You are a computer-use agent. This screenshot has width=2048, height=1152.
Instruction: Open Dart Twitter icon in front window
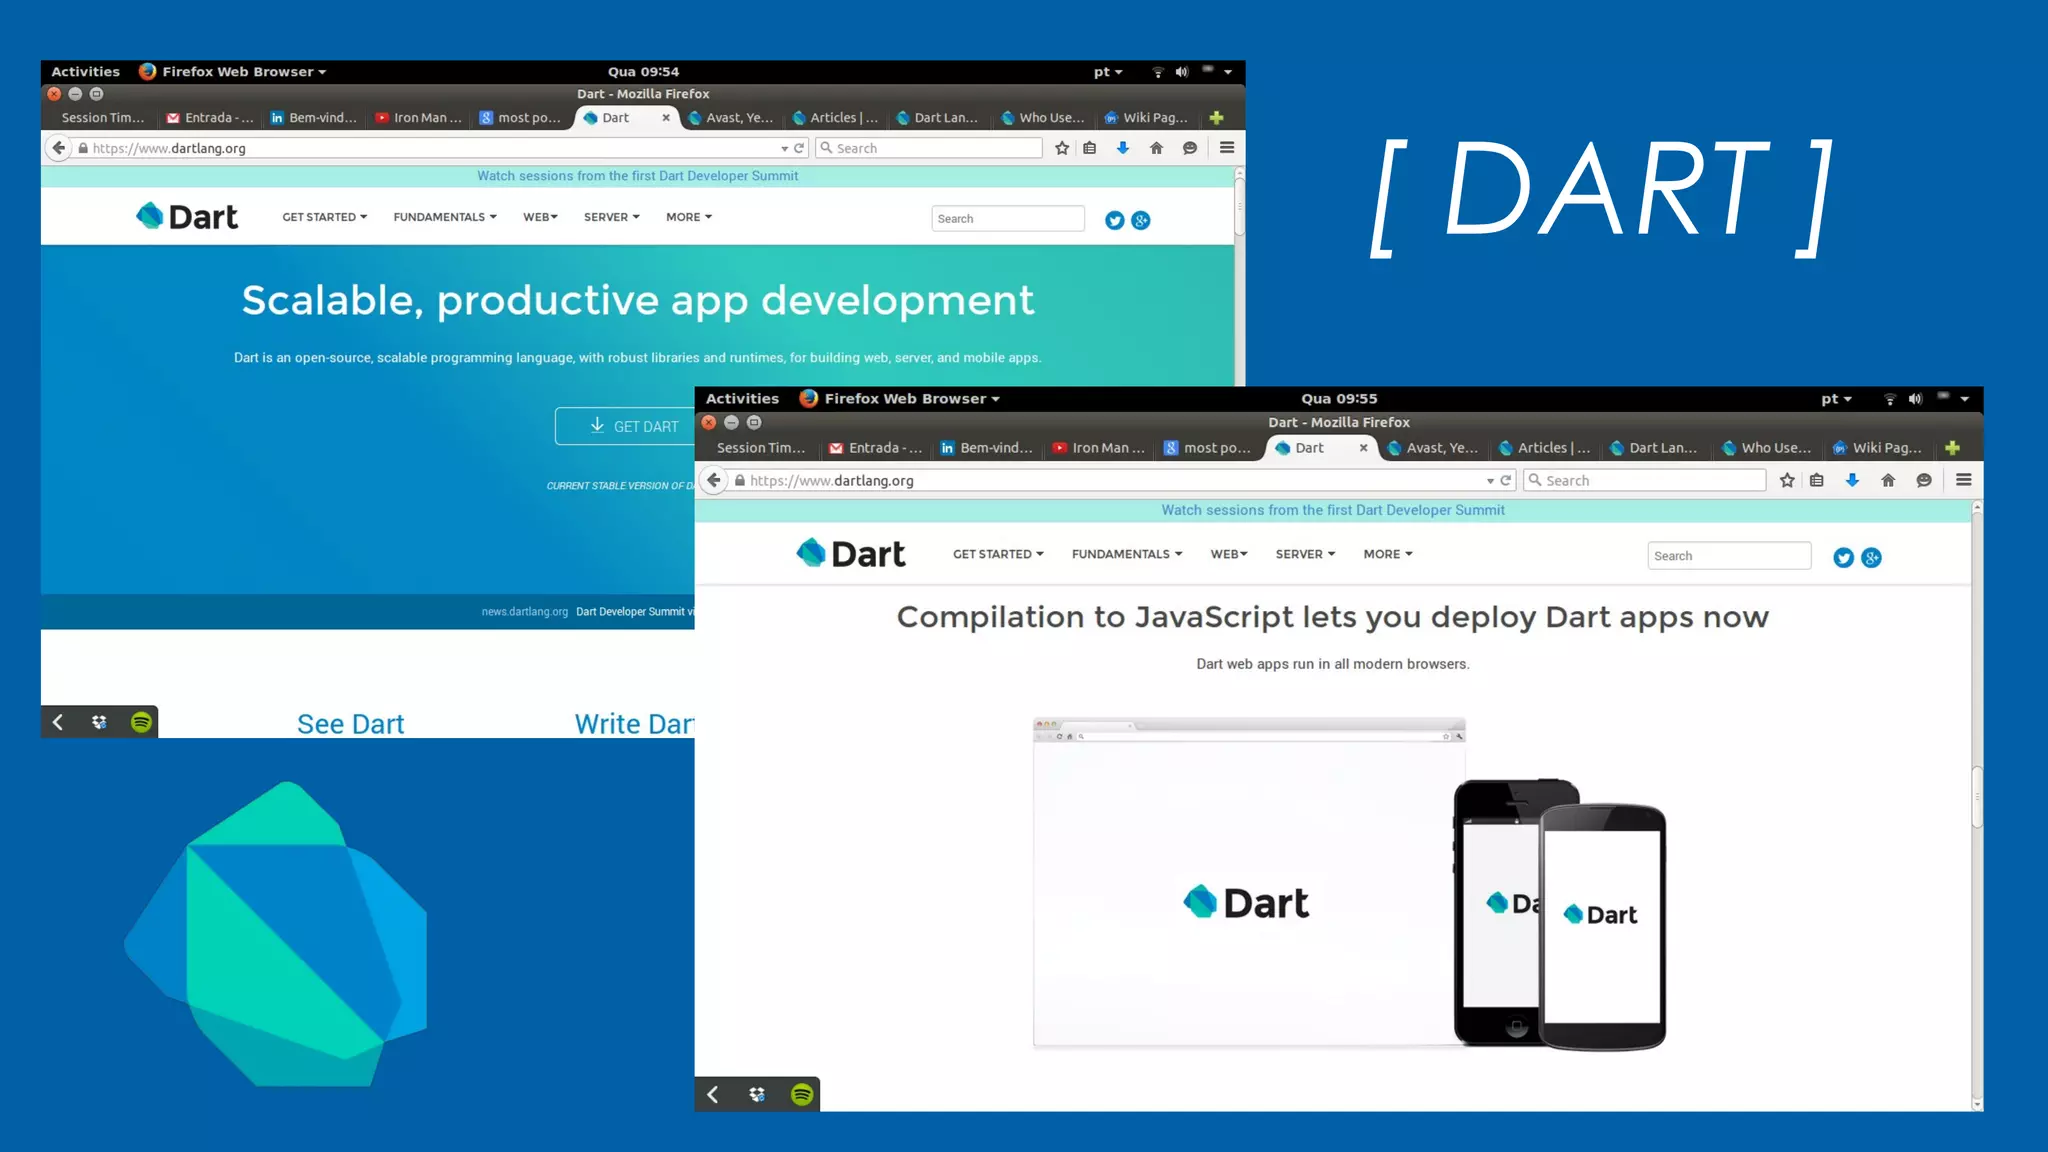tap(1844, 558)
